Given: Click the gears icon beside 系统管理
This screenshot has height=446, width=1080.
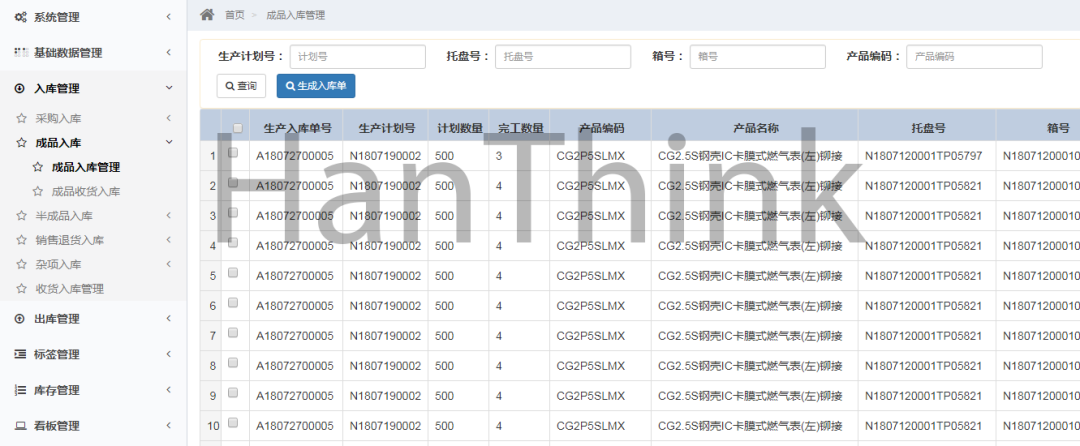Looking at the screenshot, I should click(x=20, y=17).
